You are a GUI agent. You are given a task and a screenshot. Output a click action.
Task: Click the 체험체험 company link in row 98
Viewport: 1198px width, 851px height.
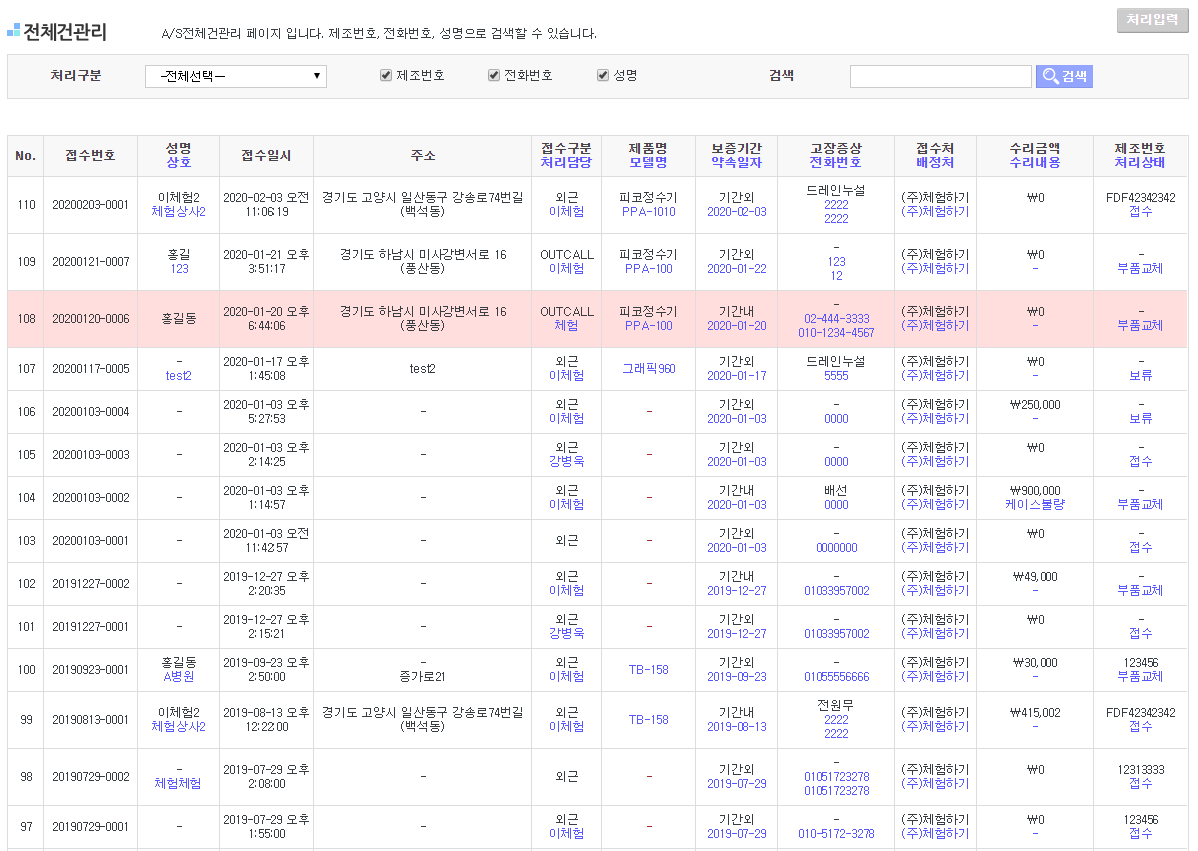178,784
